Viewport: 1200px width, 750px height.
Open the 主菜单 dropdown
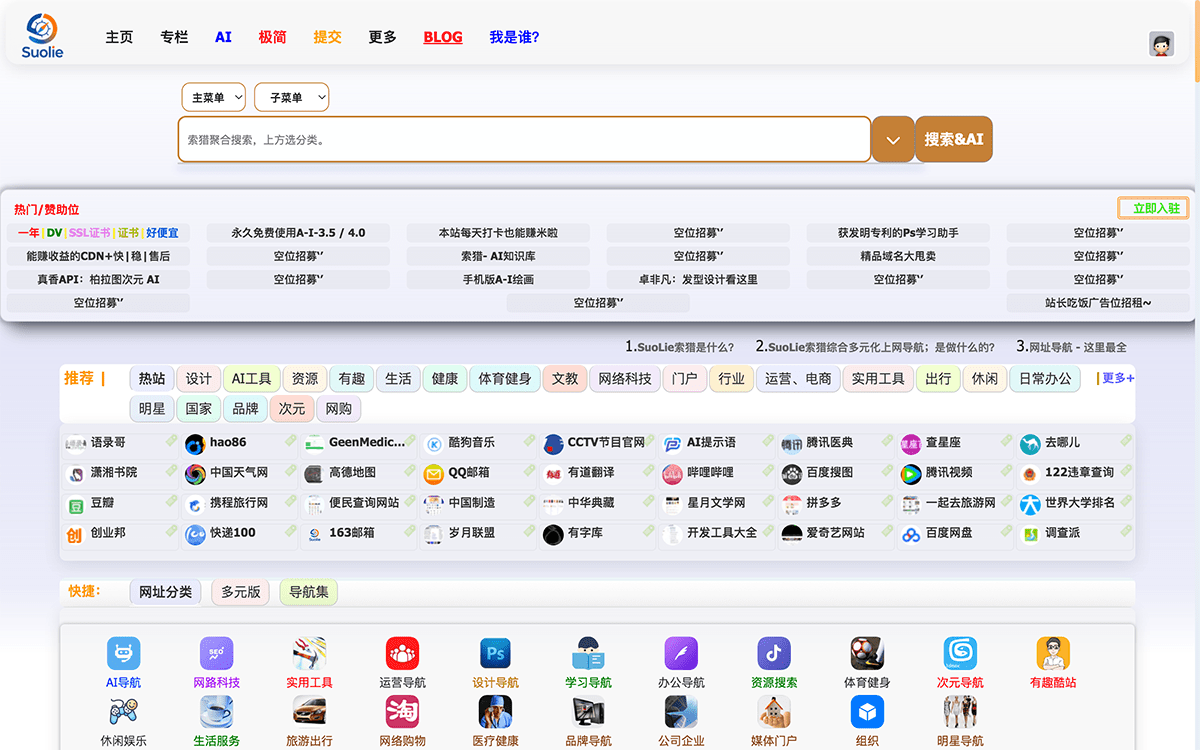(213, 97)
